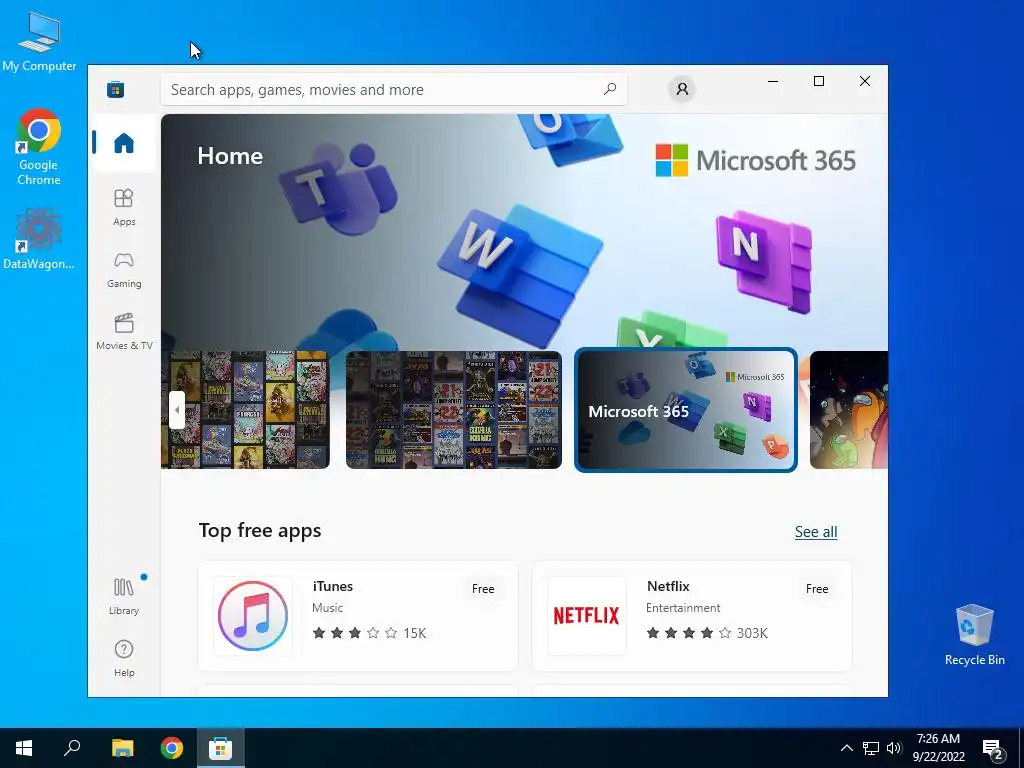Image resolution: width=1024 pixels, height=768 pixels.
Task: Open the network status tray icon
Action: [x=871, y=748]
